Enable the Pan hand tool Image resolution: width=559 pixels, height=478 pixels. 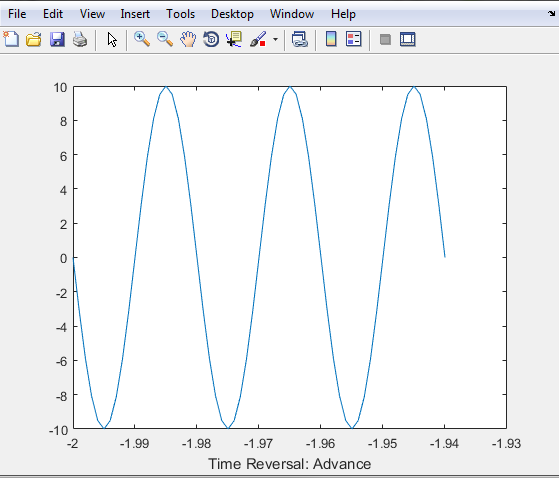pyautogui.click(x=188, y=39)
